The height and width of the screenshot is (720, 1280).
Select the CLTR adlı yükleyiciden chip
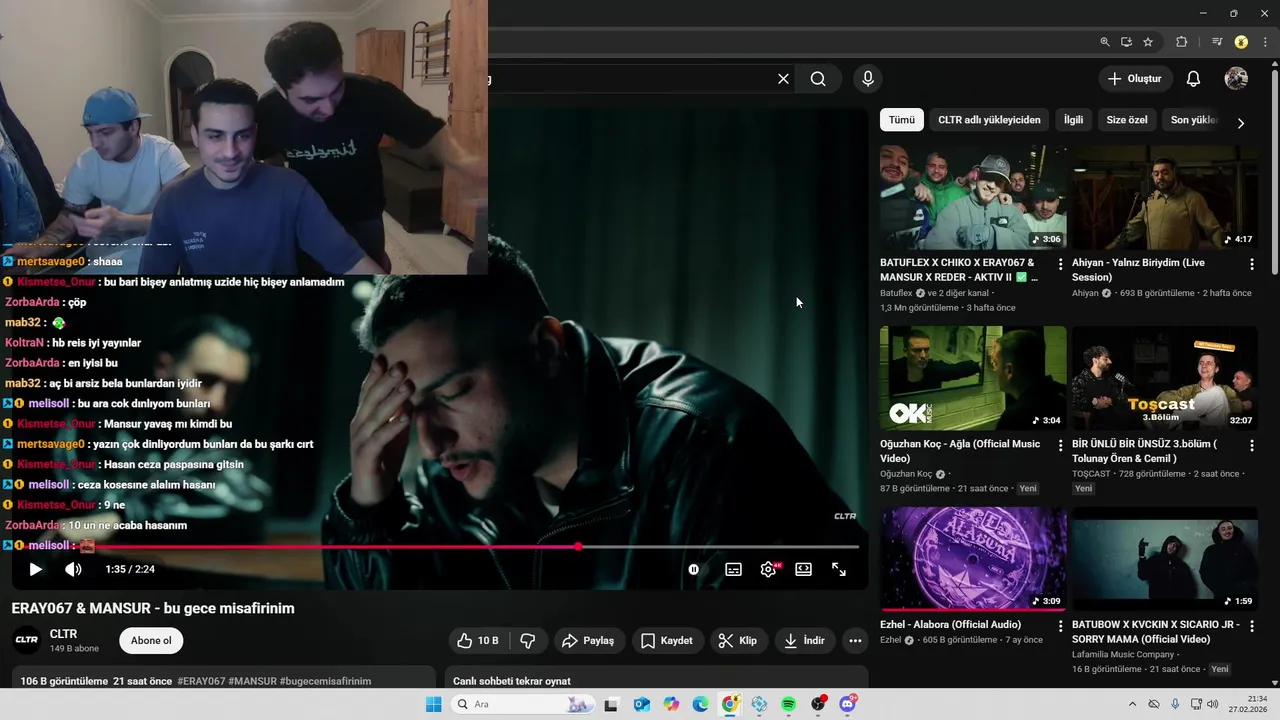989,120
